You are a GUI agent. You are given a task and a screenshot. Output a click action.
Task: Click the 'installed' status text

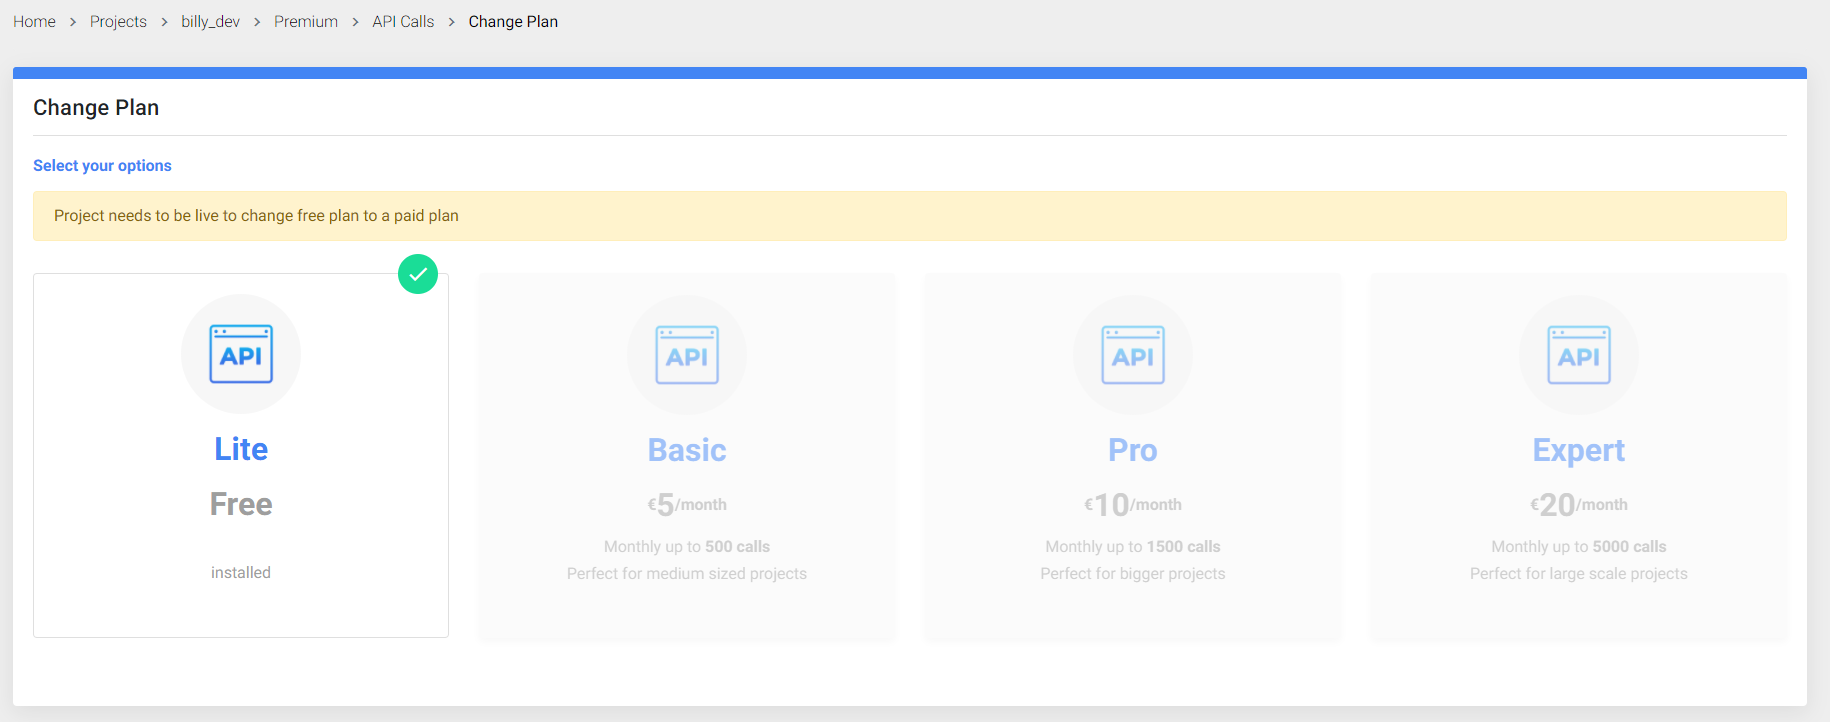pyautogui.click(x=241, y=573)
